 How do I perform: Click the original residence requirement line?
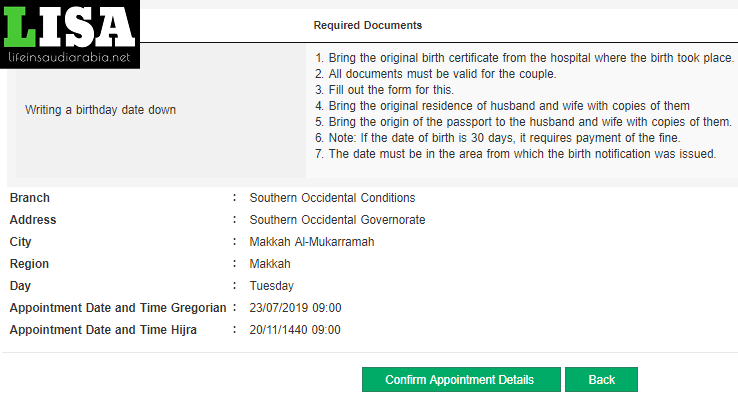pos(502,106)
